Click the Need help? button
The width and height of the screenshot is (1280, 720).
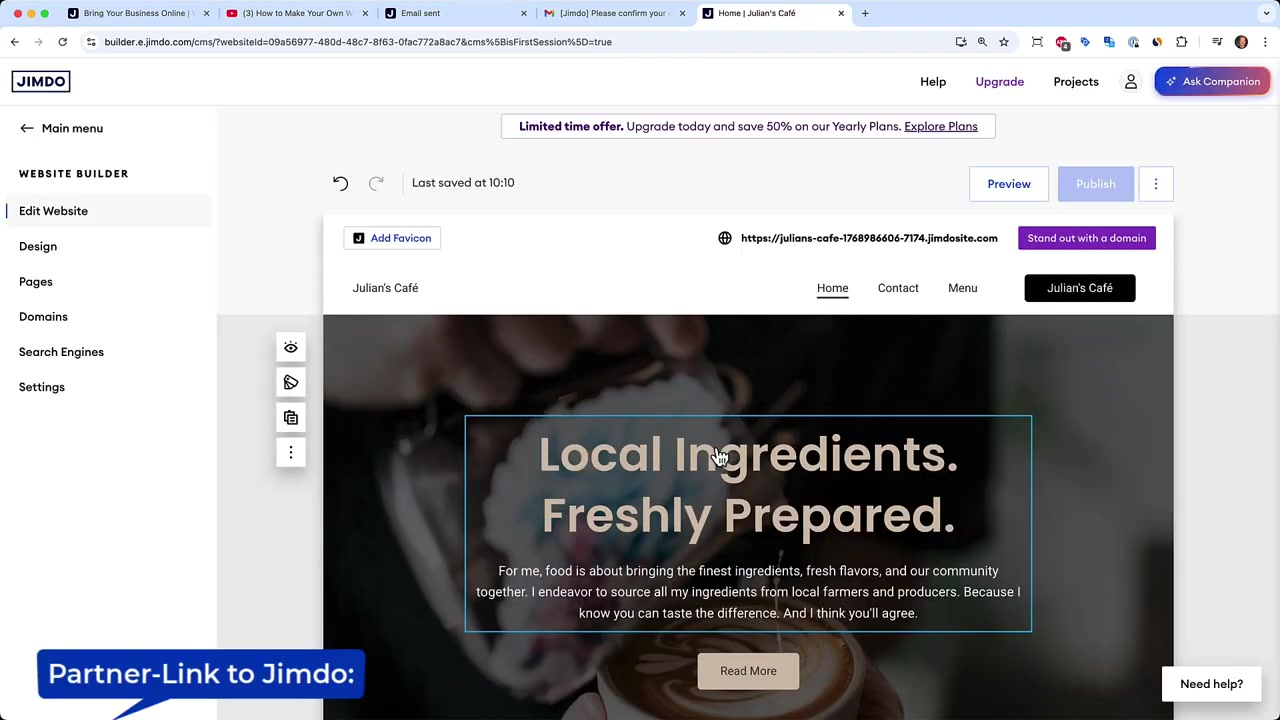click(1212, 684)
